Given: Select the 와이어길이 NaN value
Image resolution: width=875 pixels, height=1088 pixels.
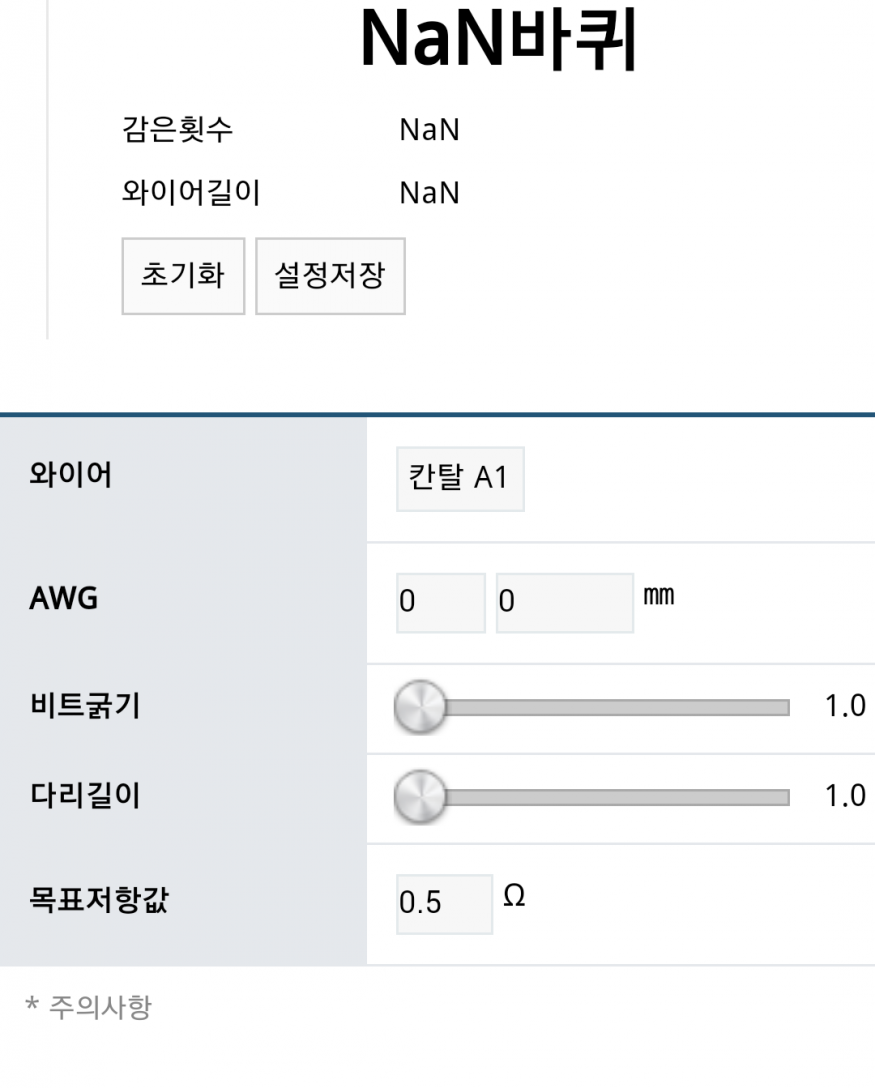Looking at the screenshot, I should tap(429, 193).
